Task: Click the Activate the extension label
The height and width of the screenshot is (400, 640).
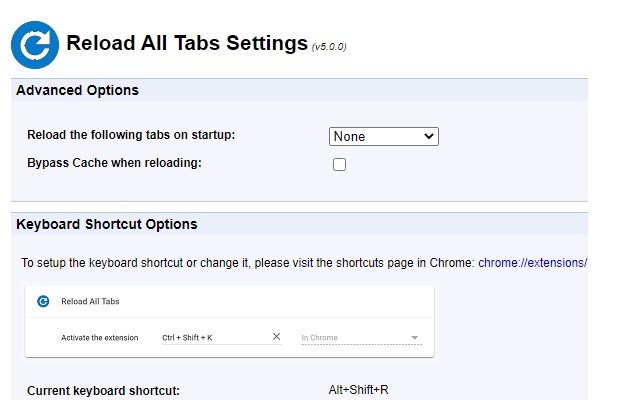Action: (x=99, y=338)
